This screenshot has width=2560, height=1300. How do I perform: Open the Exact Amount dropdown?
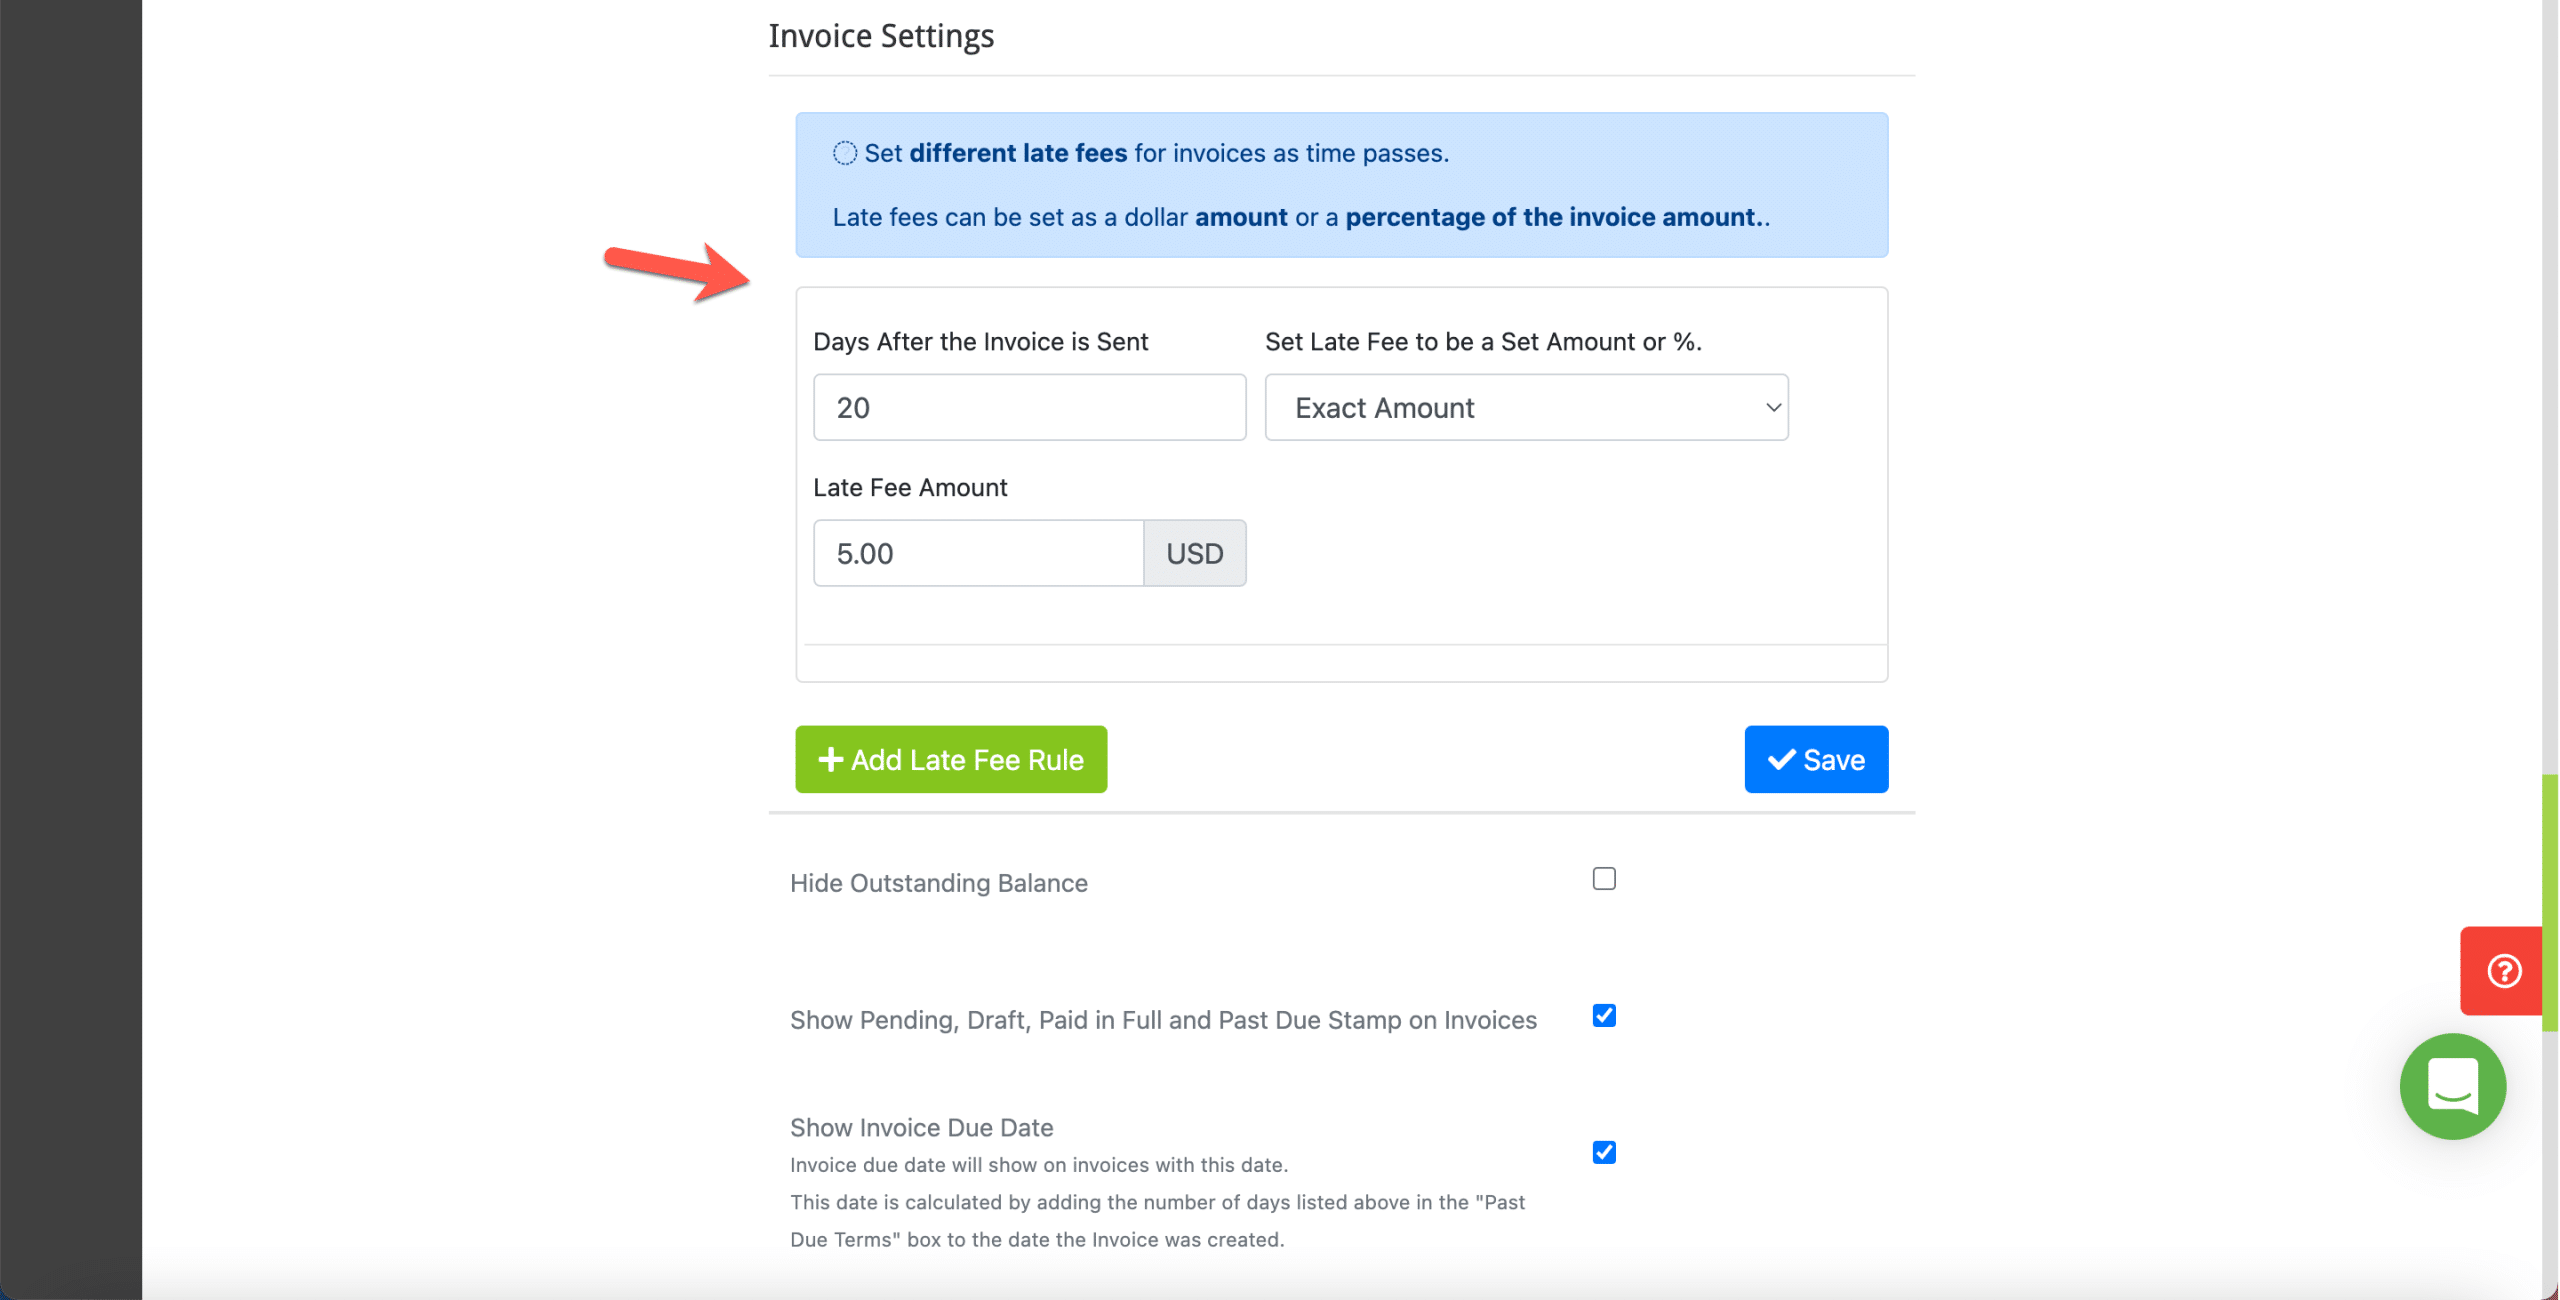(1526, 407)
